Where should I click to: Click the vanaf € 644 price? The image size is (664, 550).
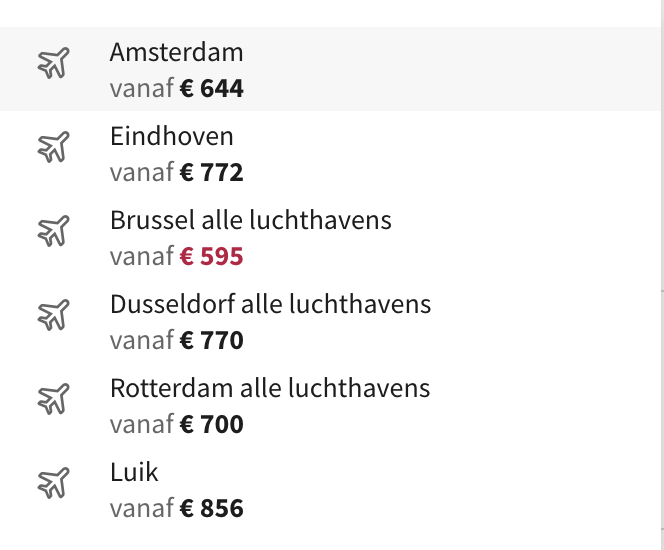177,88
